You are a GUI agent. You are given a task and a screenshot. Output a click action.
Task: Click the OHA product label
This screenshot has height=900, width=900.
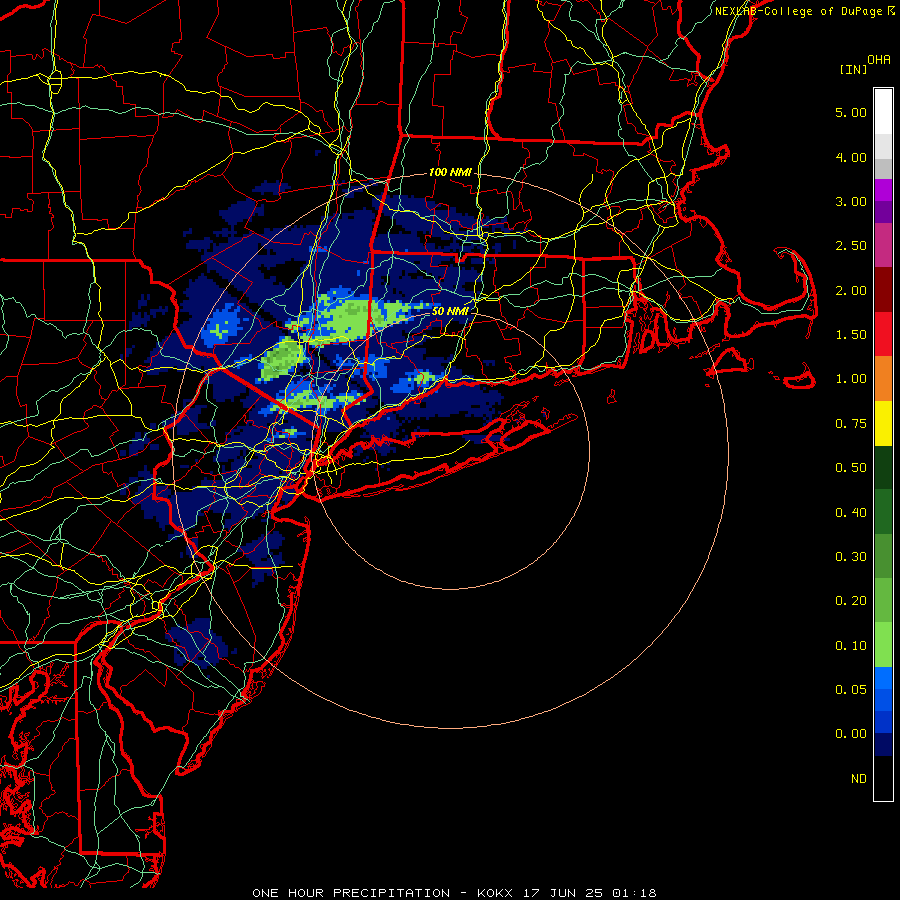tap(879, 60)
